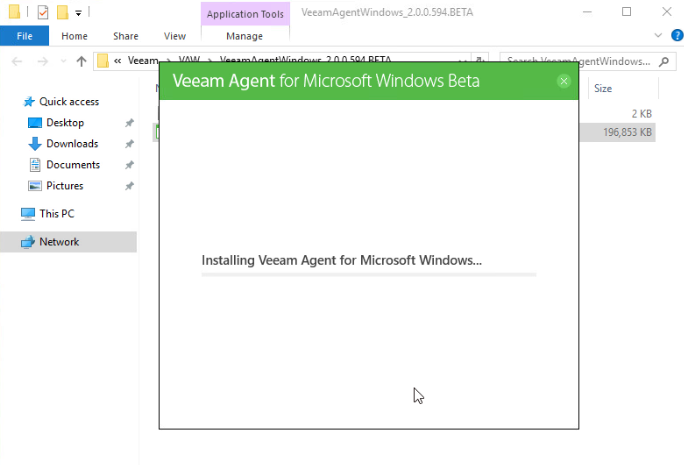
Task: Click the Desktop icon in sidebar
Action: [35, 123]
